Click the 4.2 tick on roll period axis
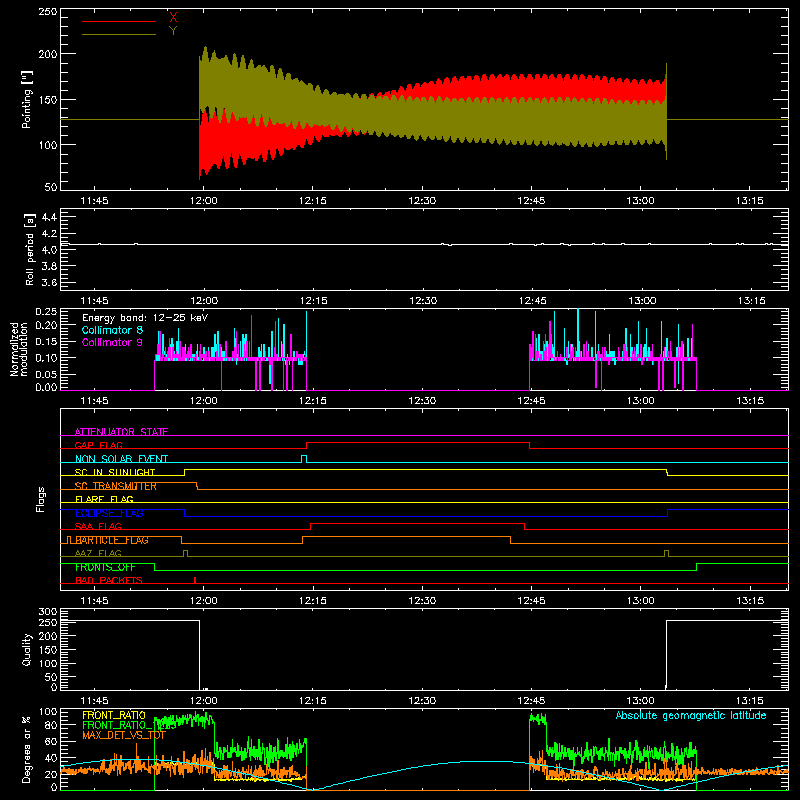This screenshot has height=800, width=800. [49, 234]
